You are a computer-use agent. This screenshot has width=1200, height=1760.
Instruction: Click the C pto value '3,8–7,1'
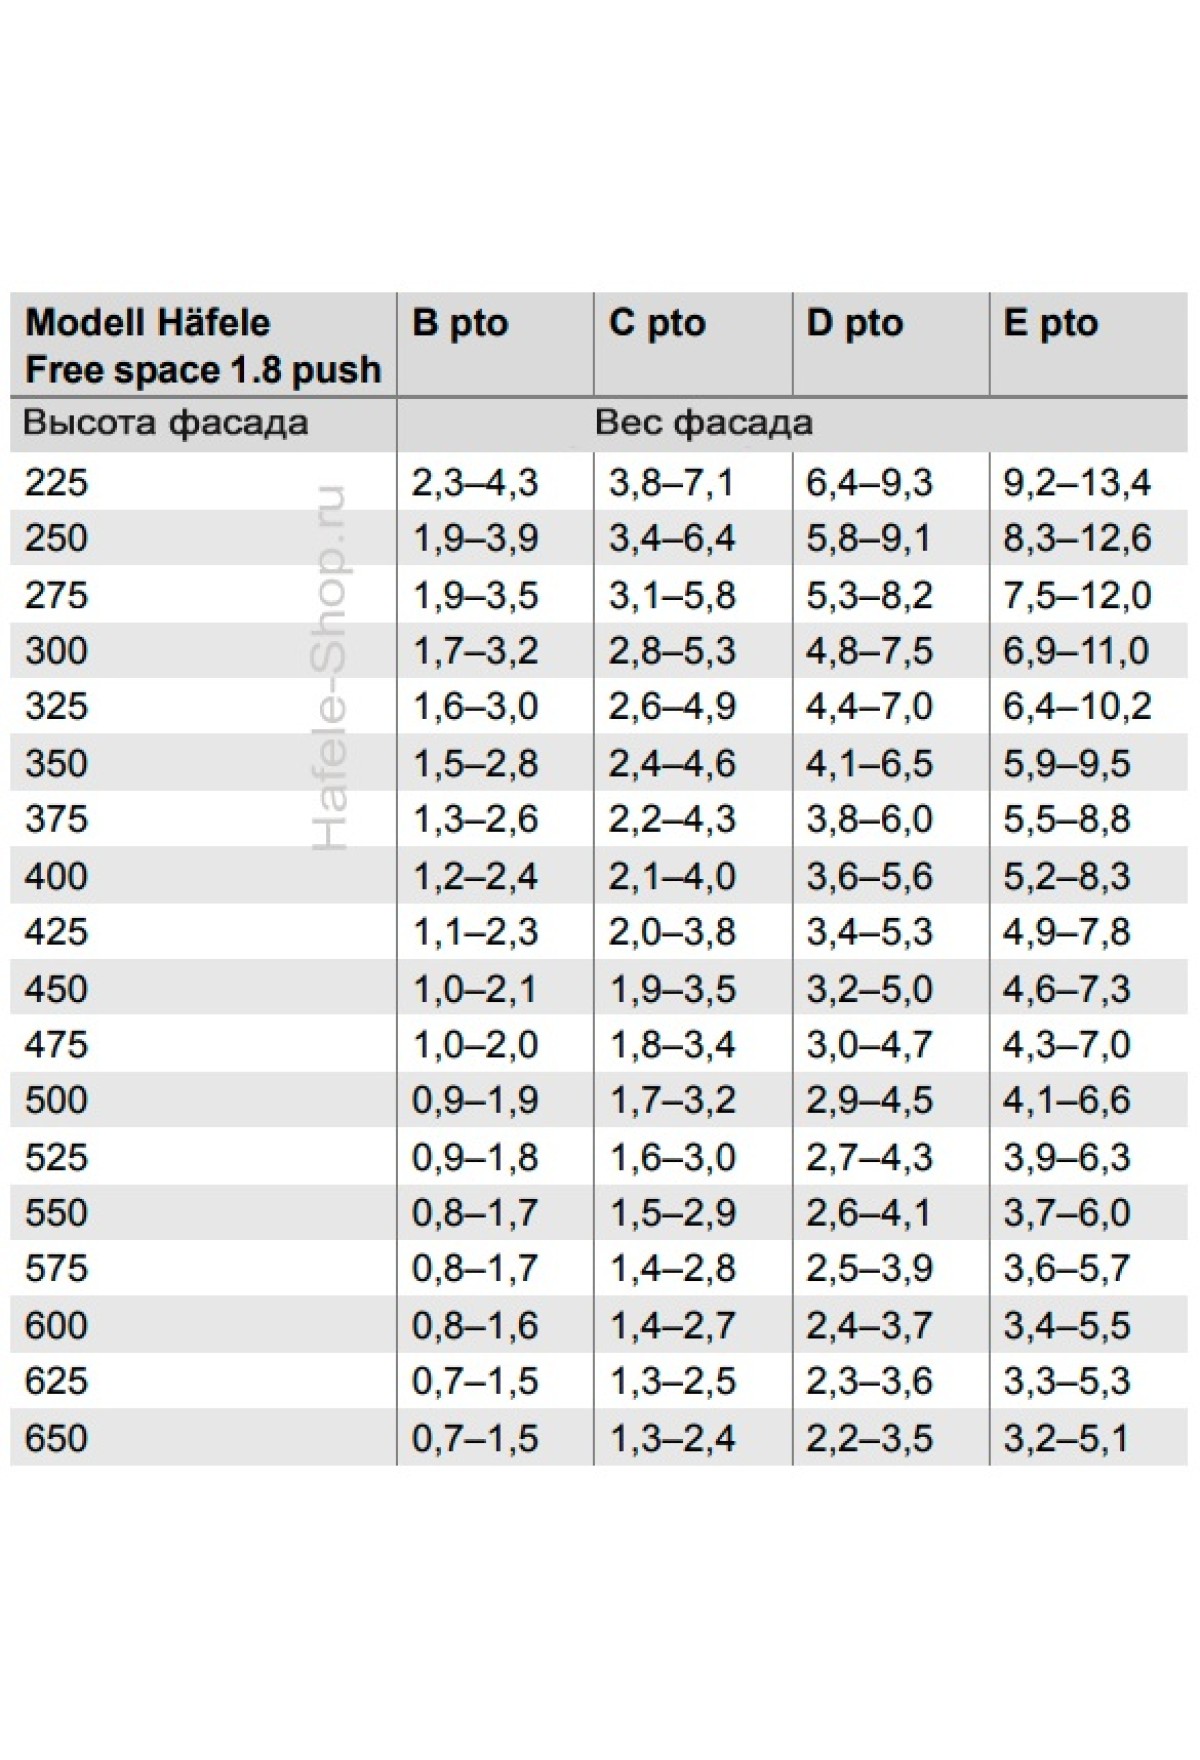[x=672, y=483]
